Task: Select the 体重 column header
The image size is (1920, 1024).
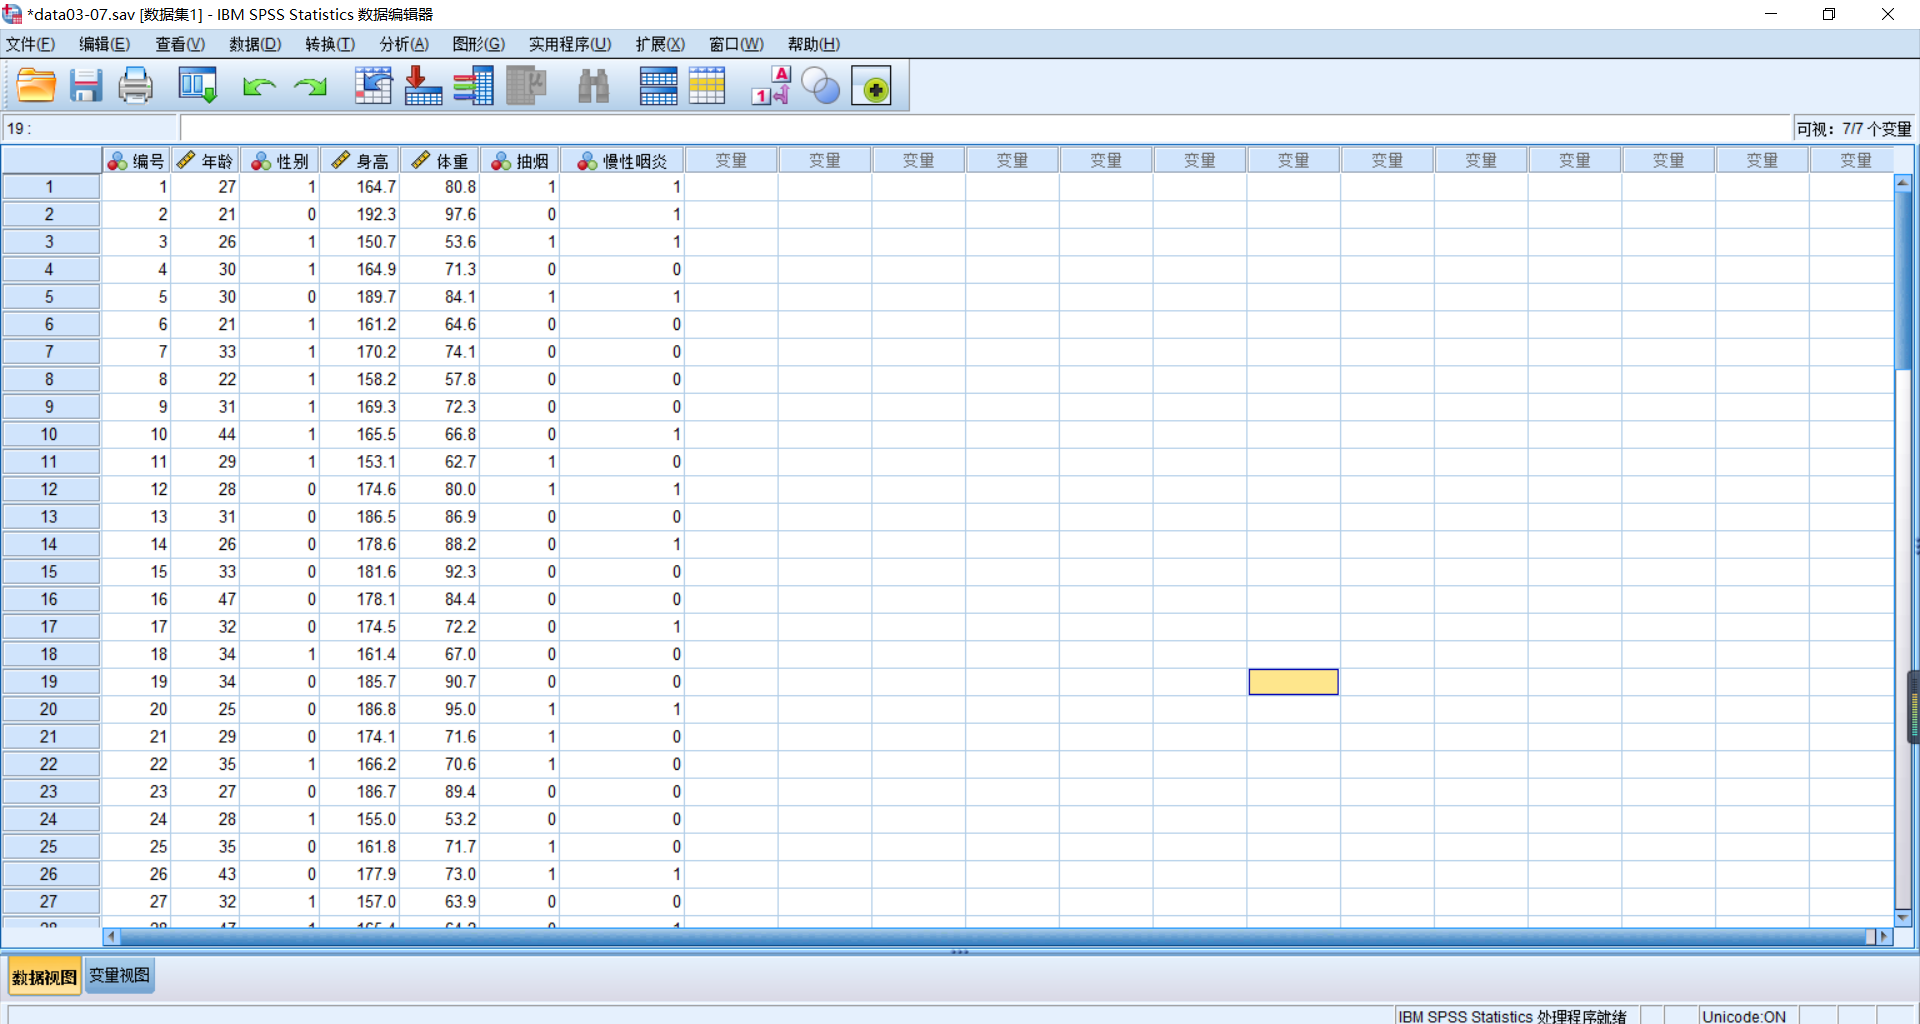Action: (x=440, y=161)
